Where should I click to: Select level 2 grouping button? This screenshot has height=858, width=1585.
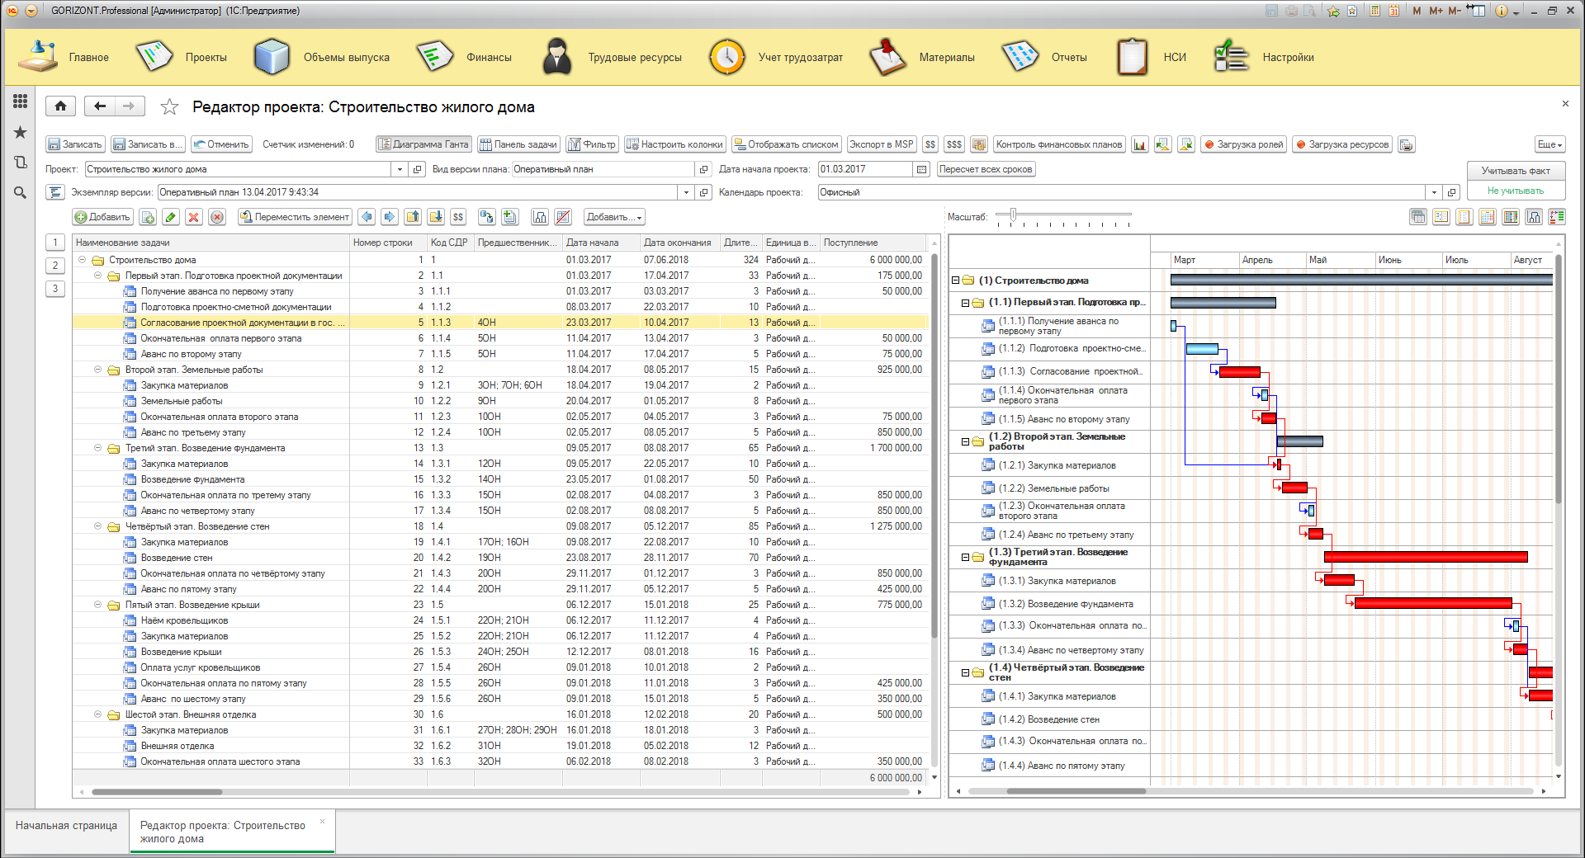click(x=55, y=265)
